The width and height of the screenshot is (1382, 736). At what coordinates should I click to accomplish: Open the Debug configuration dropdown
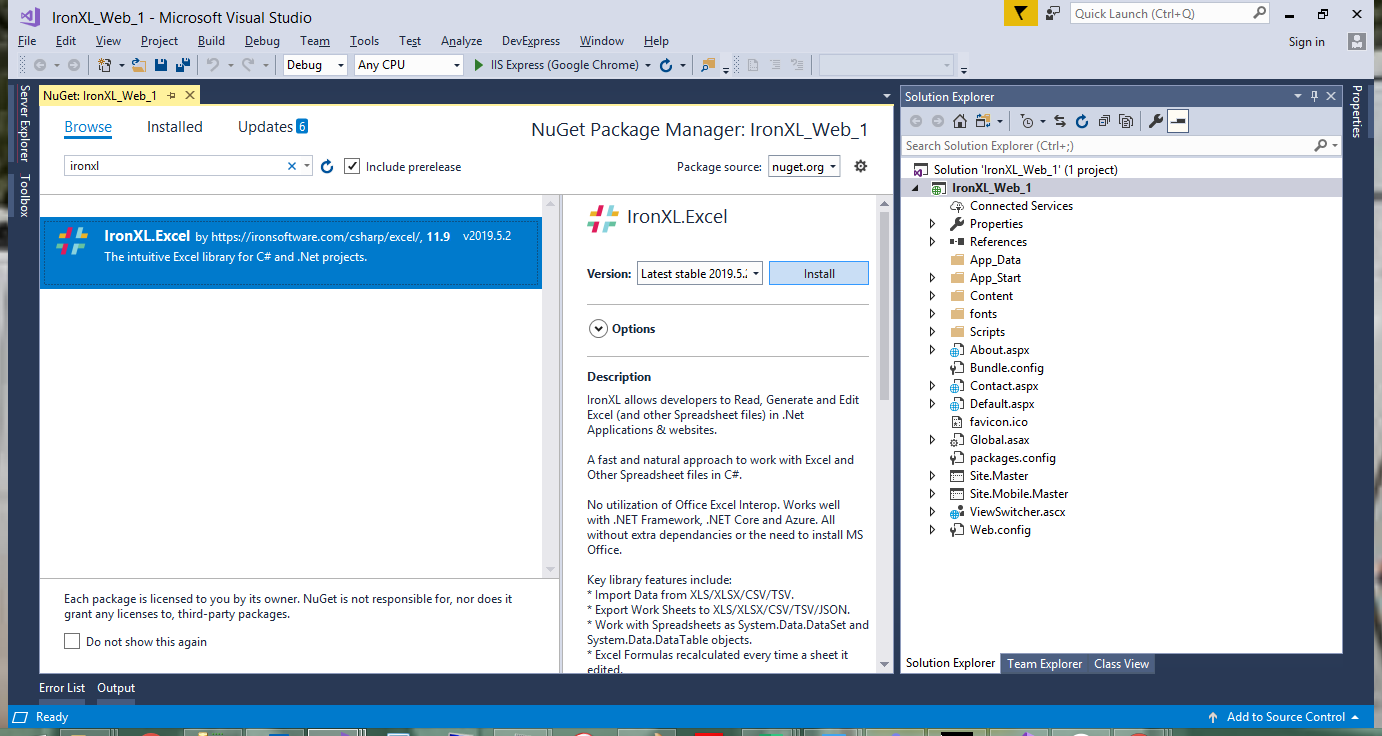click(x=315, y=65)
